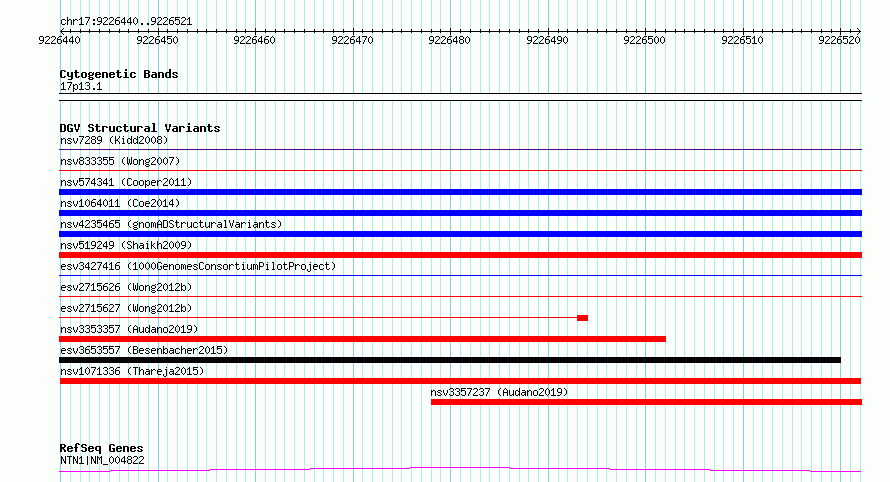Click the red bar under nsv3357237
The width and height of the screenshot is (890, 482).
(x=646, y=402)
